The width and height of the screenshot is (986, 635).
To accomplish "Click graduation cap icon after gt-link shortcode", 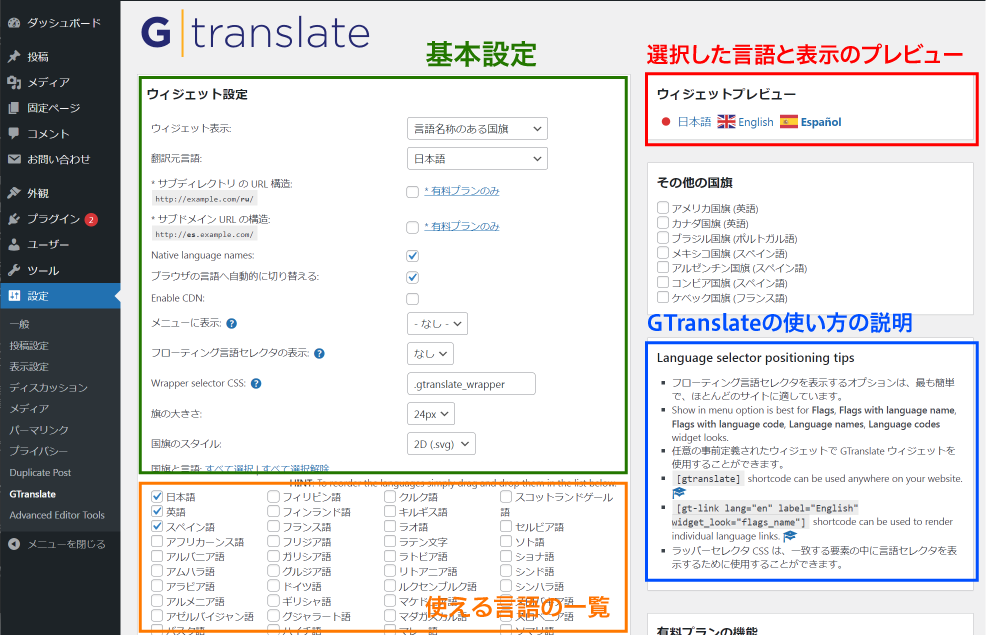I will [x=790, y=536].
